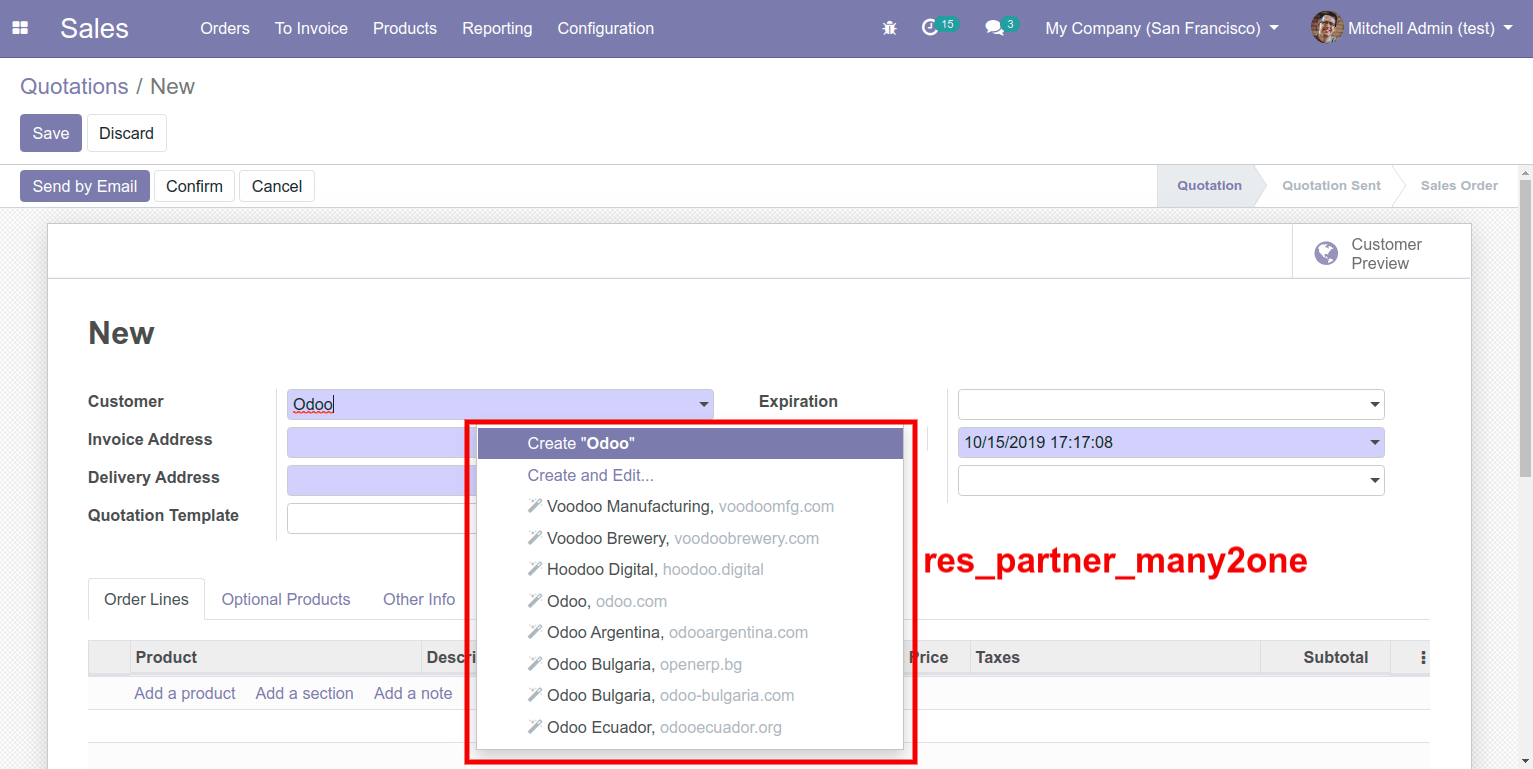Expand the Customer field dropdown arrow

[703, 405]
